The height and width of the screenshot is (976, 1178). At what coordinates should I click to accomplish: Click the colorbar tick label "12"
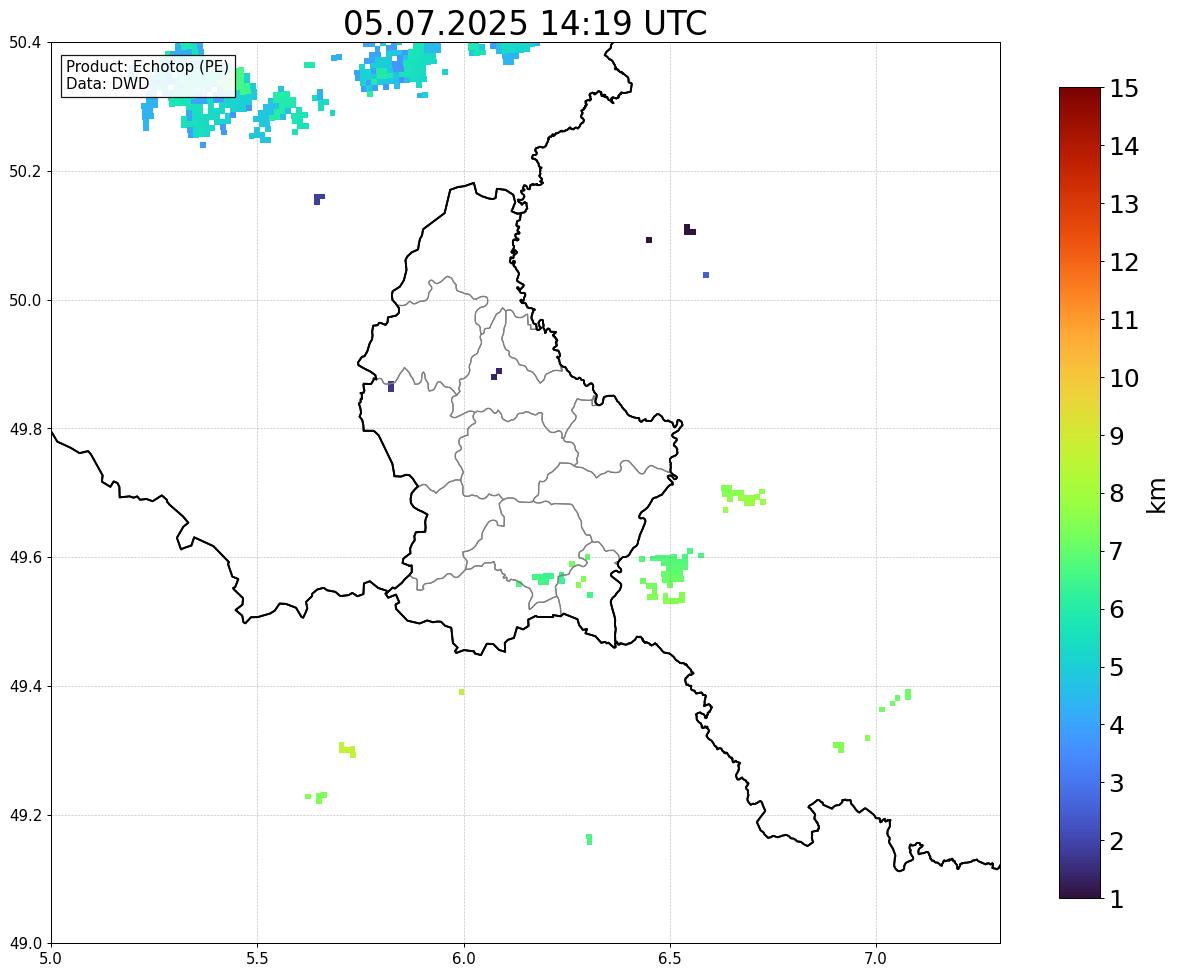pyautogui.click(x=1124, y=262)
